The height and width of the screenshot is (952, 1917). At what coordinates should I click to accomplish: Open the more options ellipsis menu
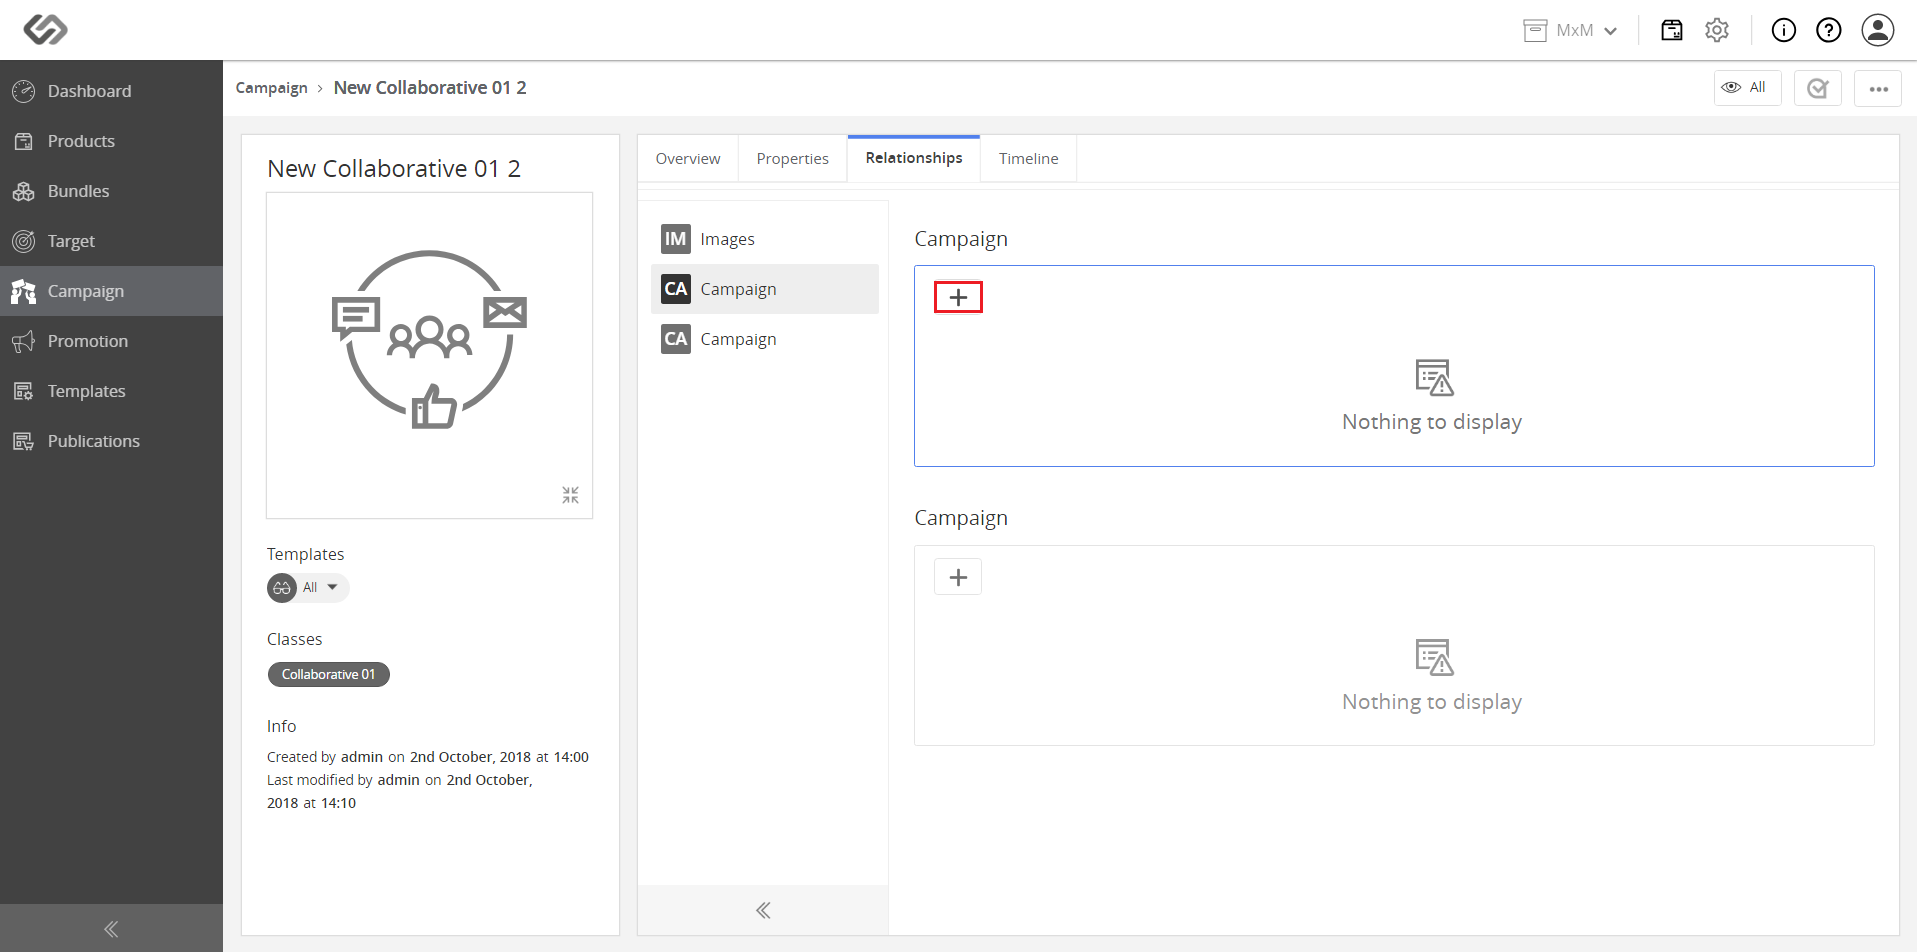(x=1878, y=88)
